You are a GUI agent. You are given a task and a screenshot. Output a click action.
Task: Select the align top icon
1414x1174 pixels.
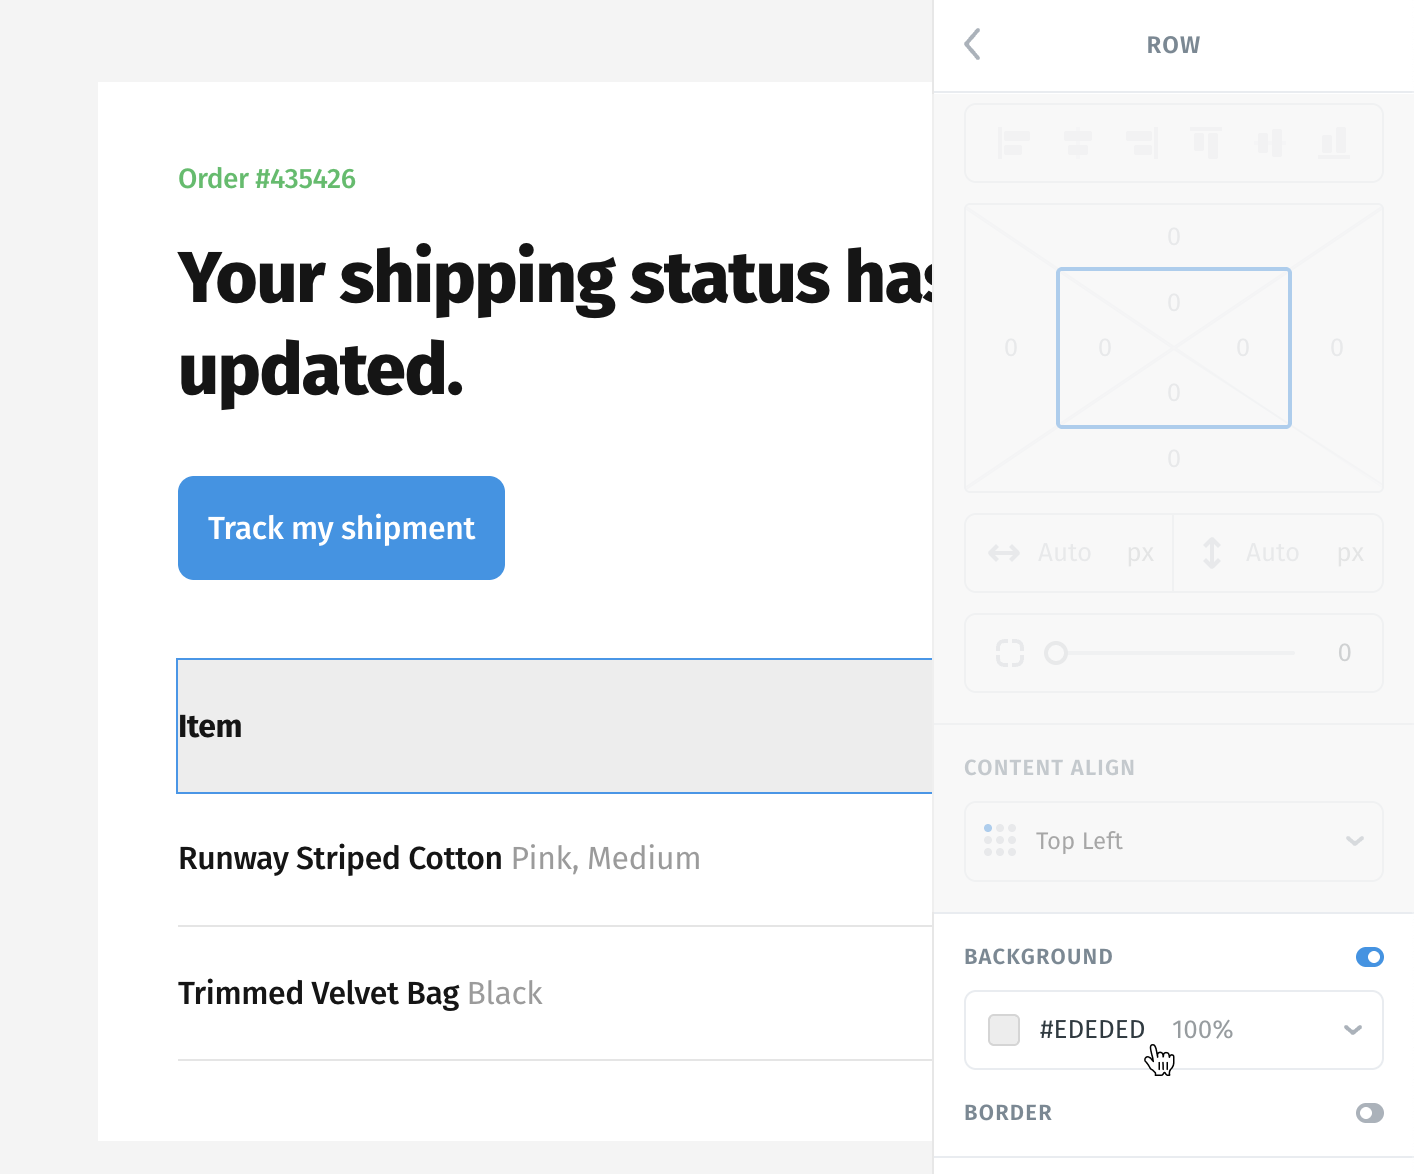point(1207,143)
